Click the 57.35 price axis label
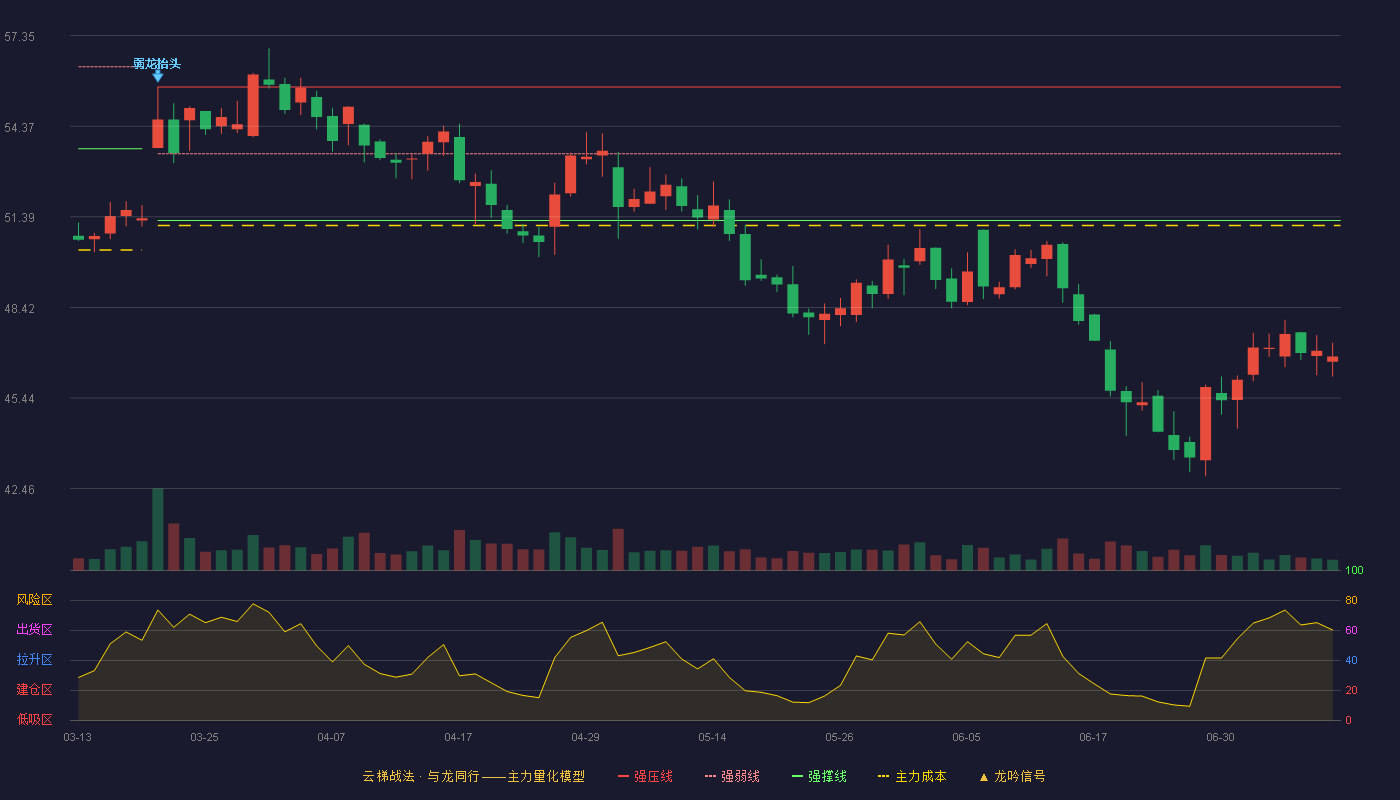This screenshot has width=1400, height=800. click(x=19, y=36)
